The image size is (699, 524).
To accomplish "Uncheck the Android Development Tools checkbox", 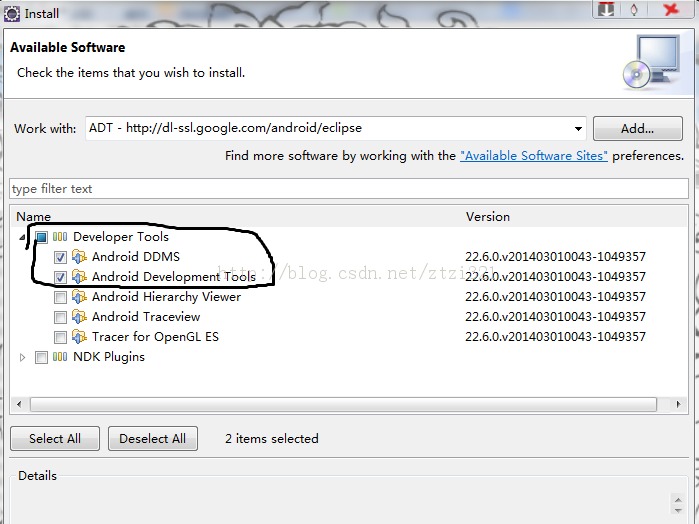I will point(60,277).
